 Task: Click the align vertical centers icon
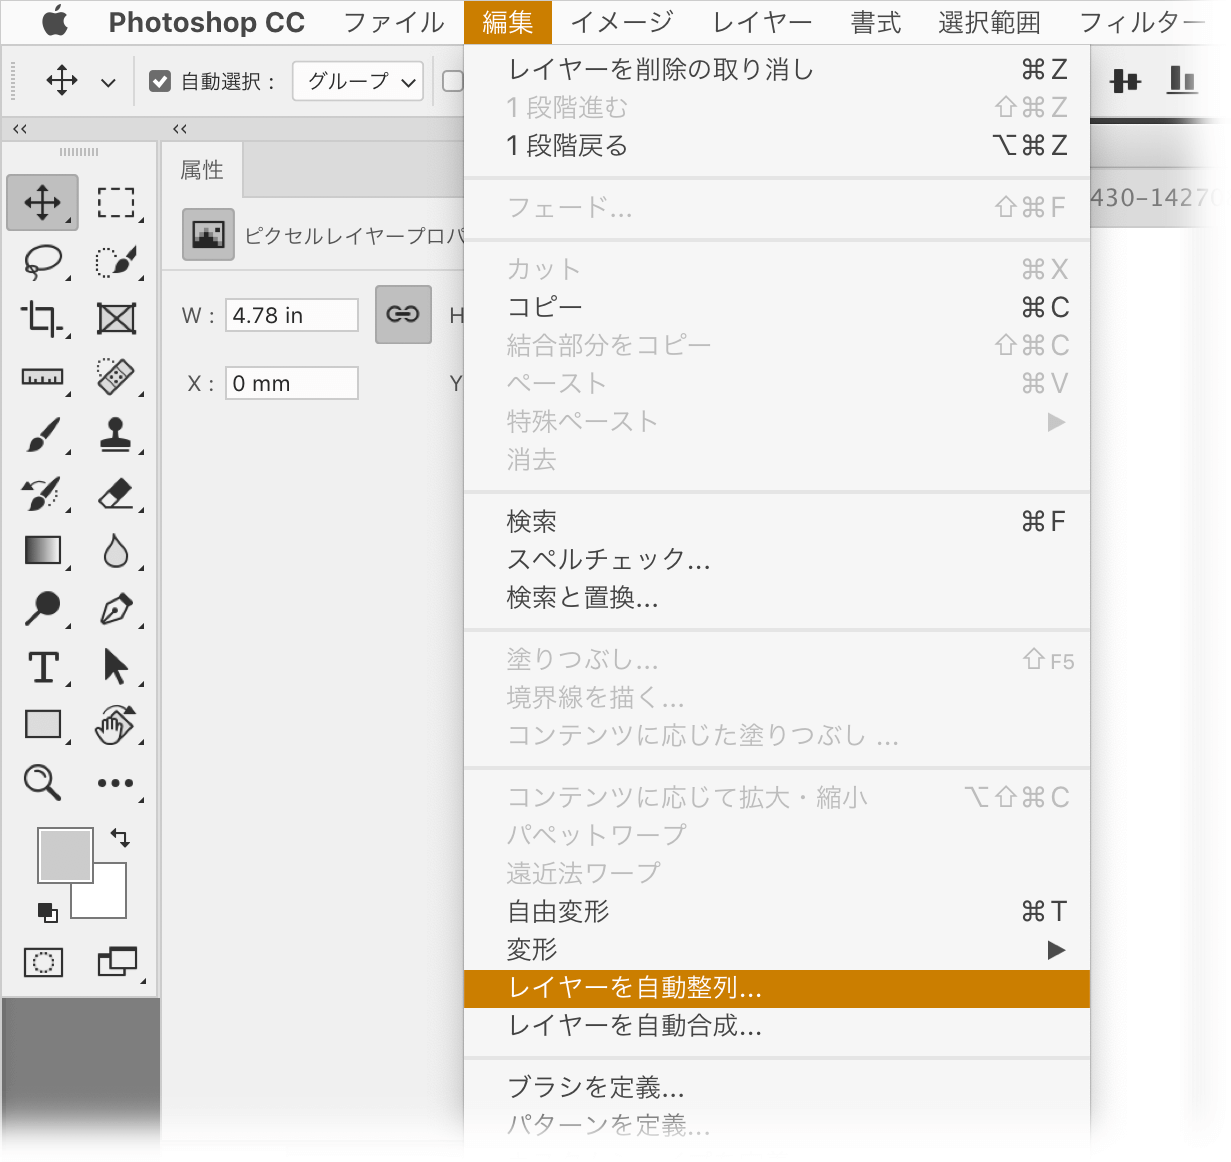pyautogui.click(x=1126, y=81)
